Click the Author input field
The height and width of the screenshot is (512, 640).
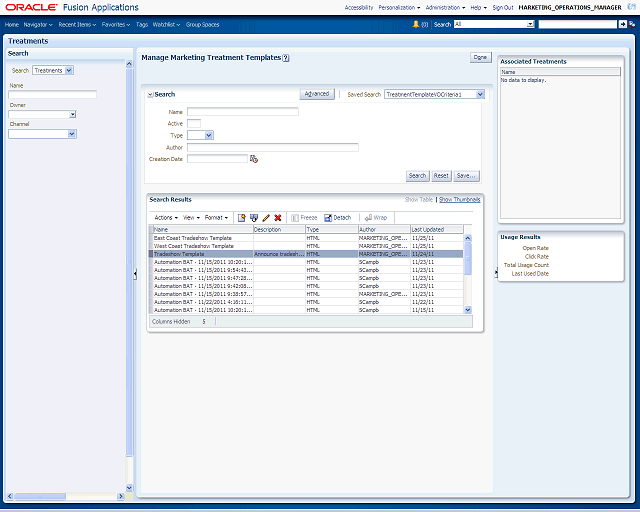click(273, 147)
